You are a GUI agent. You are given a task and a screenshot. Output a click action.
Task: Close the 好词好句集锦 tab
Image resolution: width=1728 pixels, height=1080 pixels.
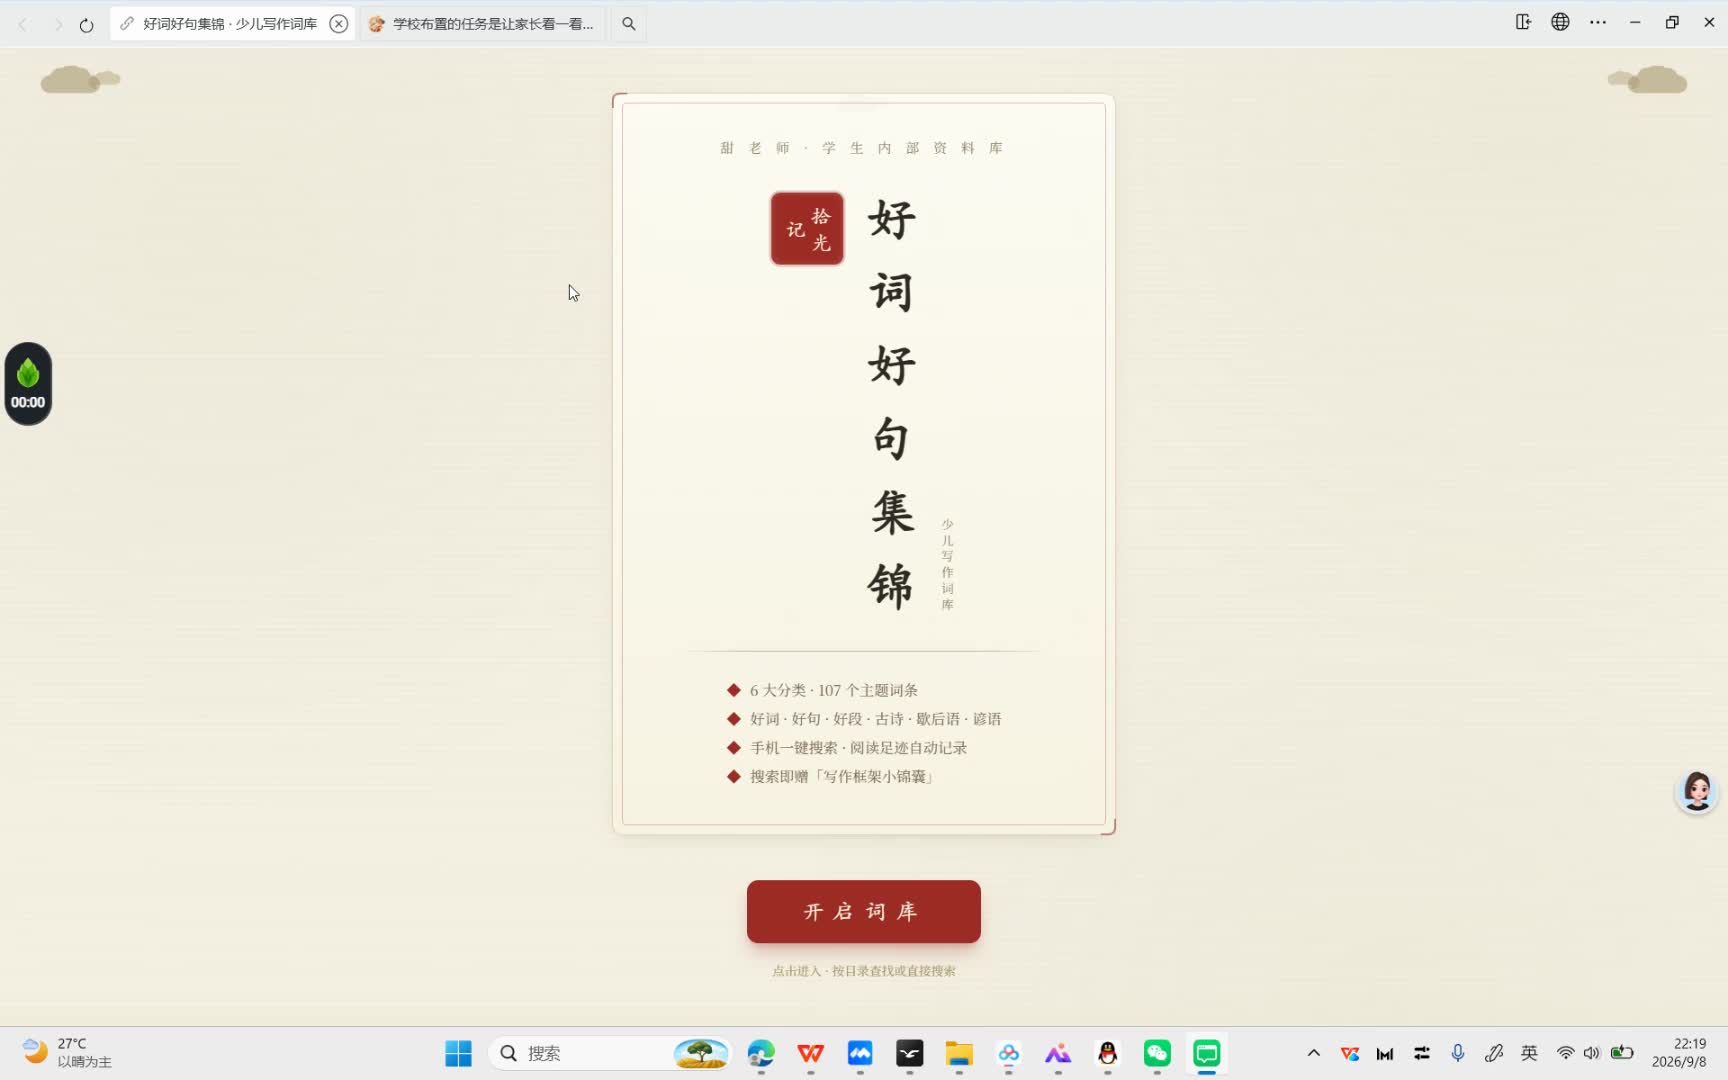pos(339,24)
